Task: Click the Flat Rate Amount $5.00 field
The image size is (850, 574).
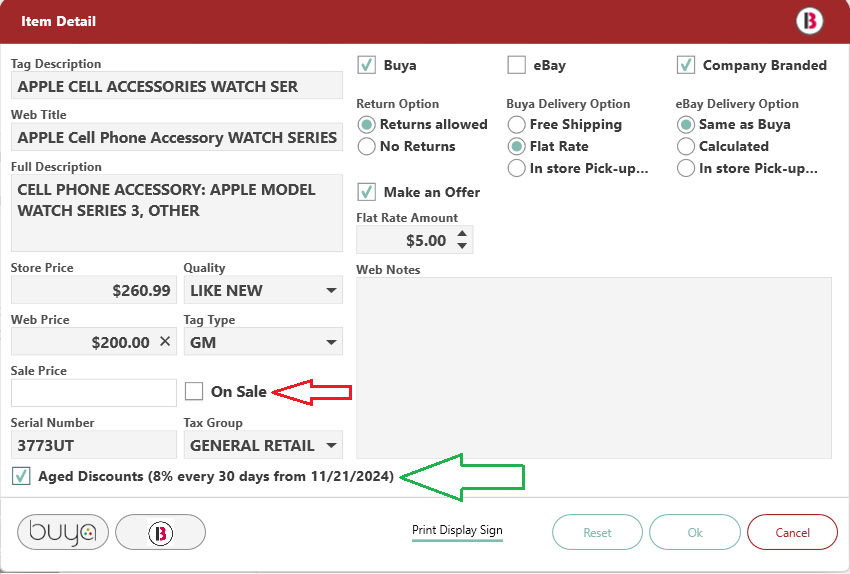Action: 415,240
